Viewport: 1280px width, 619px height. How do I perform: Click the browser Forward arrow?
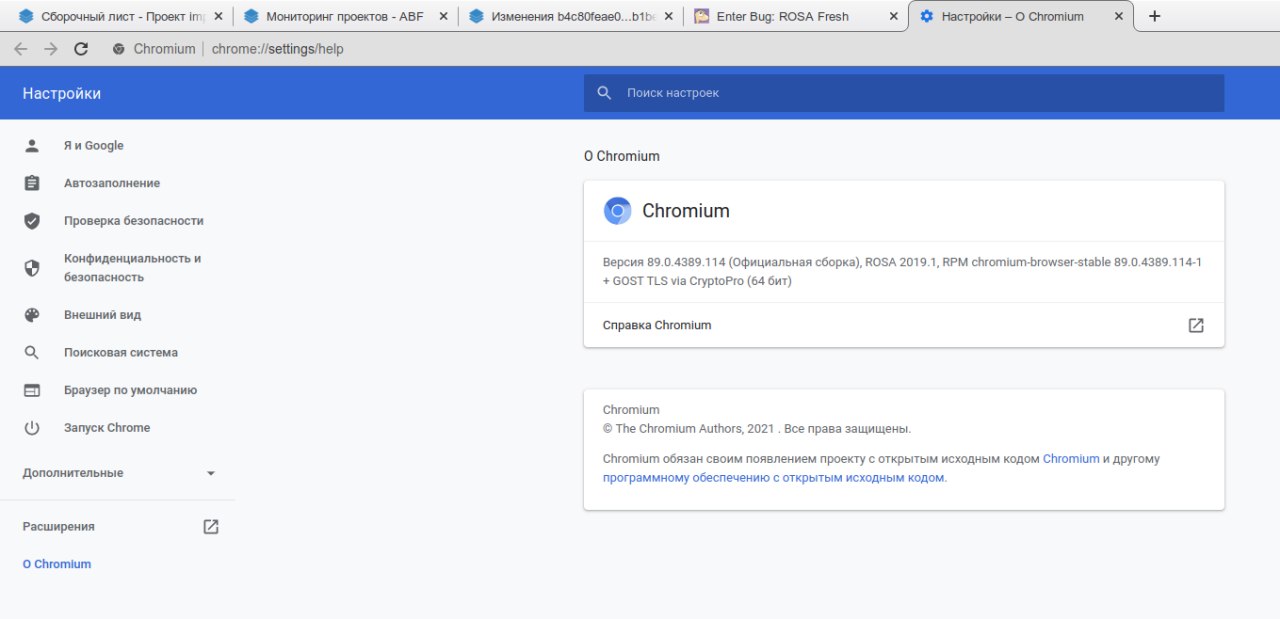[51, 49]
